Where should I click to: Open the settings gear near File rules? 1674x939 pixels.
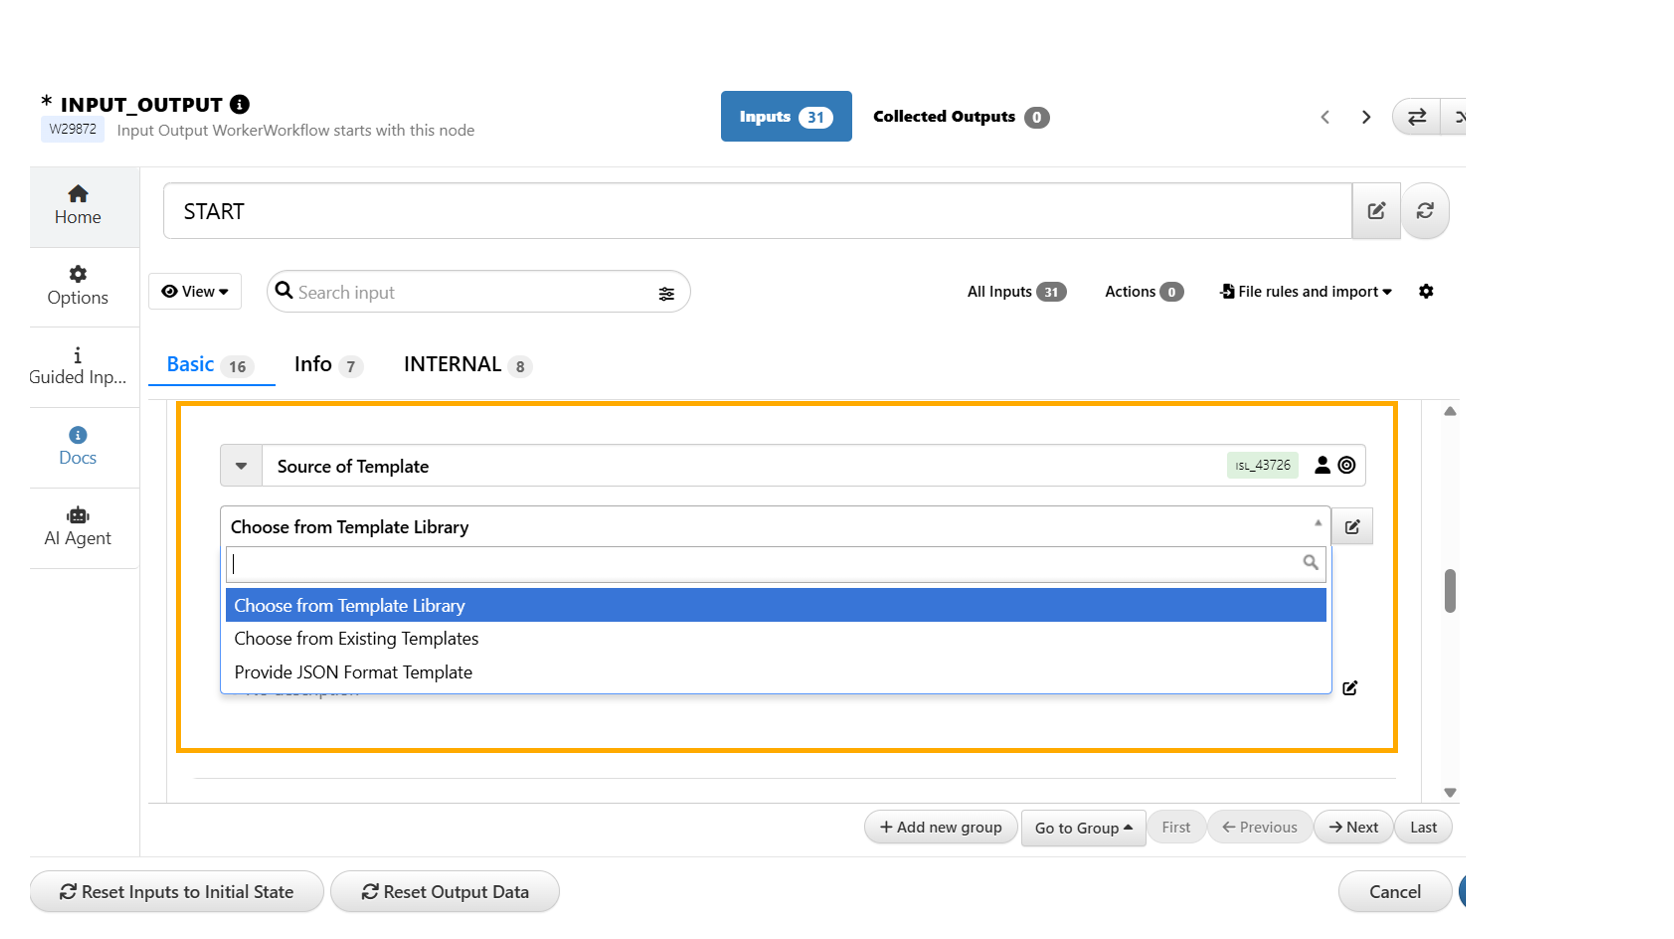pos(1426,291)
